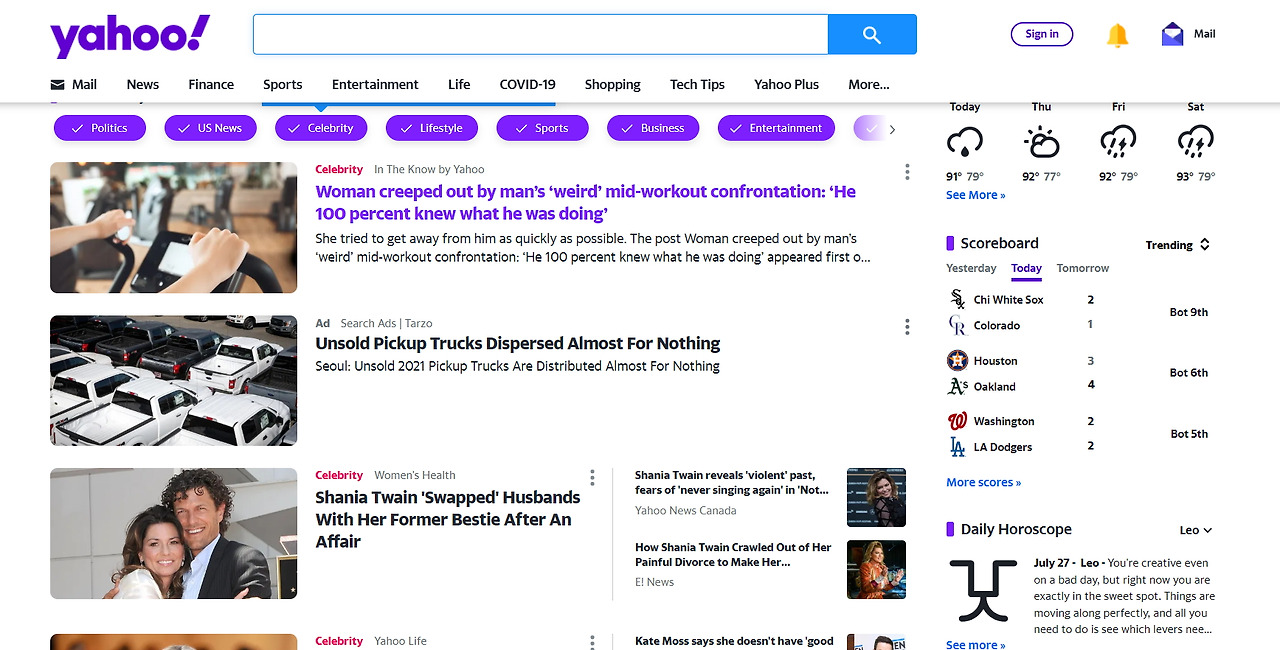Screen dimensions: 1280x650
Task: Open Unsold Pickup Trucks ad headline
Action: tap(518, 343)
